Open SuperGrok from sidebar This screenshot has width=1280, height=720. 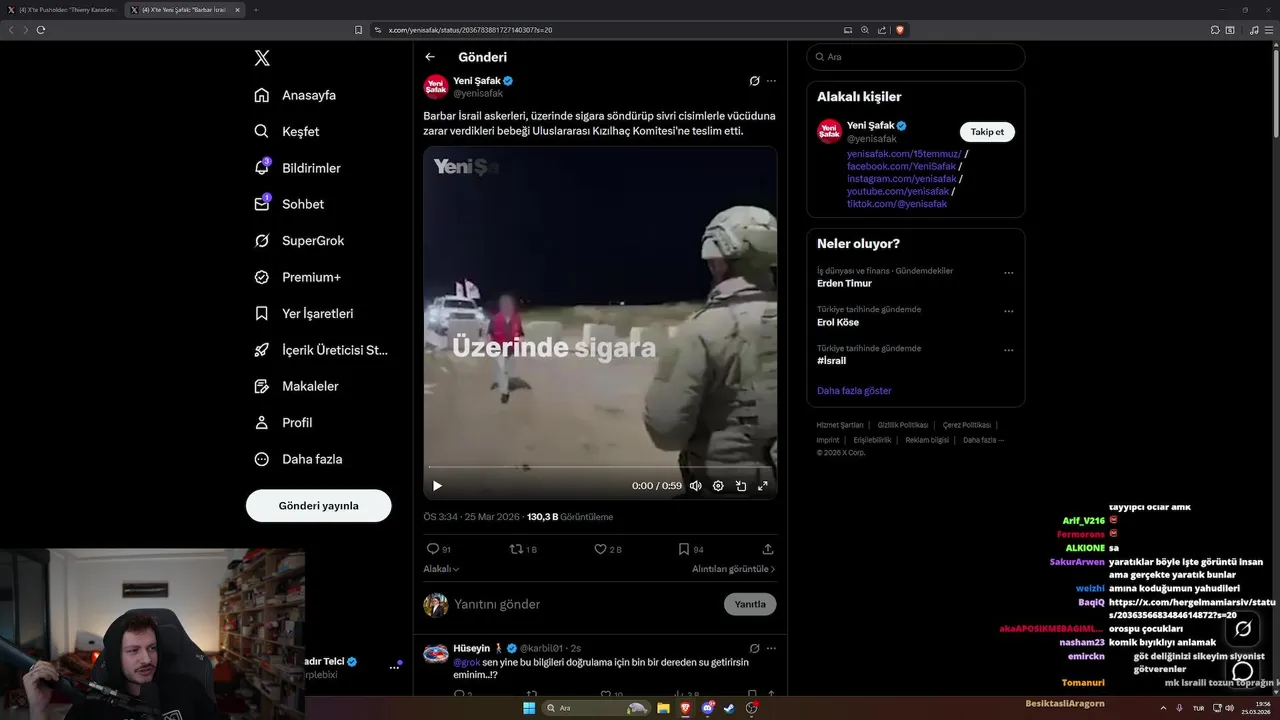299,240
